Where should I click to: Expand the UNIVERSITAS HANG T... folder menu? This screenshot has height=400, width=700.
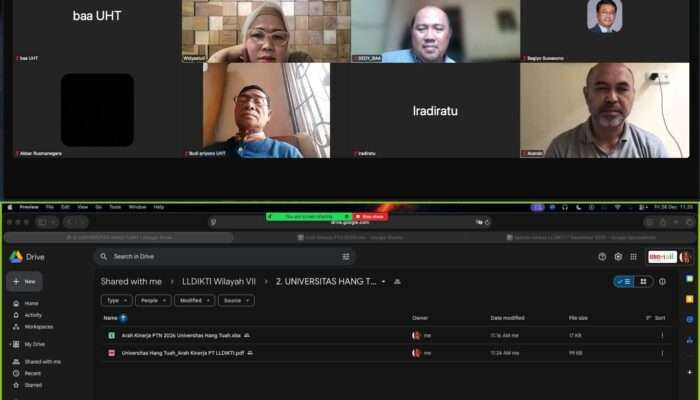(x=384, y=282)
